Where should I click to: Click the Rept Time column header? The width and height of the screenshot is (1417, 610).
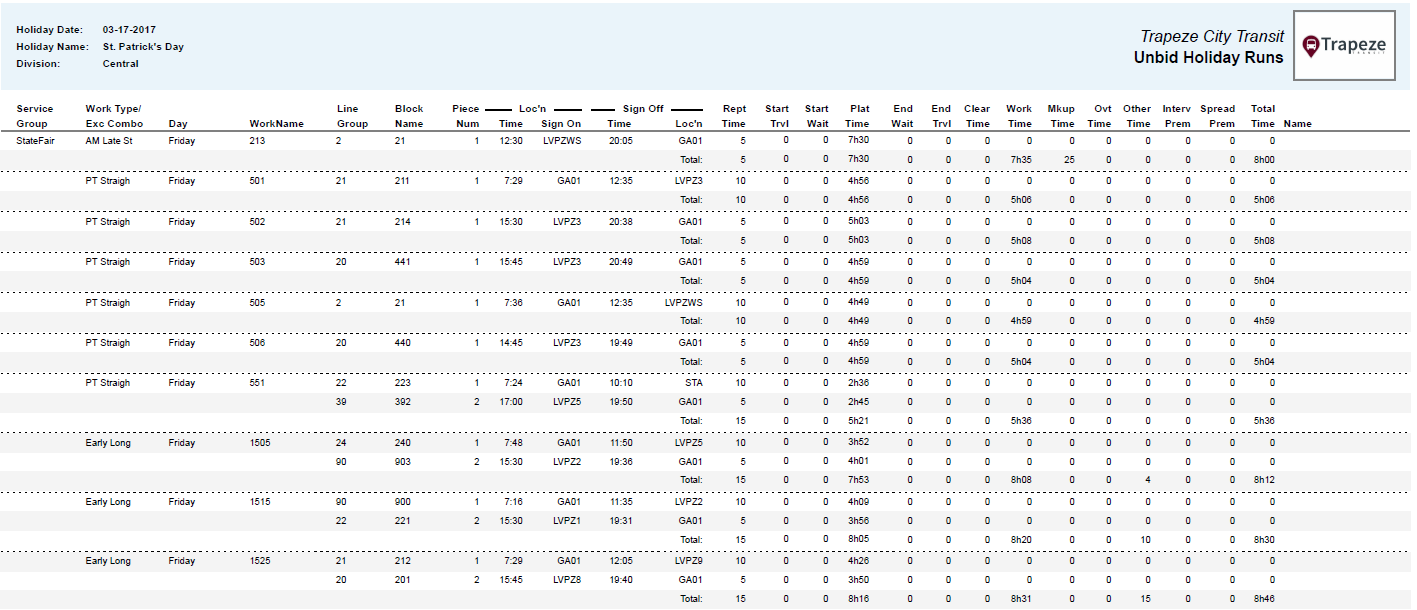pyautogui.click(x=732, y=115)
